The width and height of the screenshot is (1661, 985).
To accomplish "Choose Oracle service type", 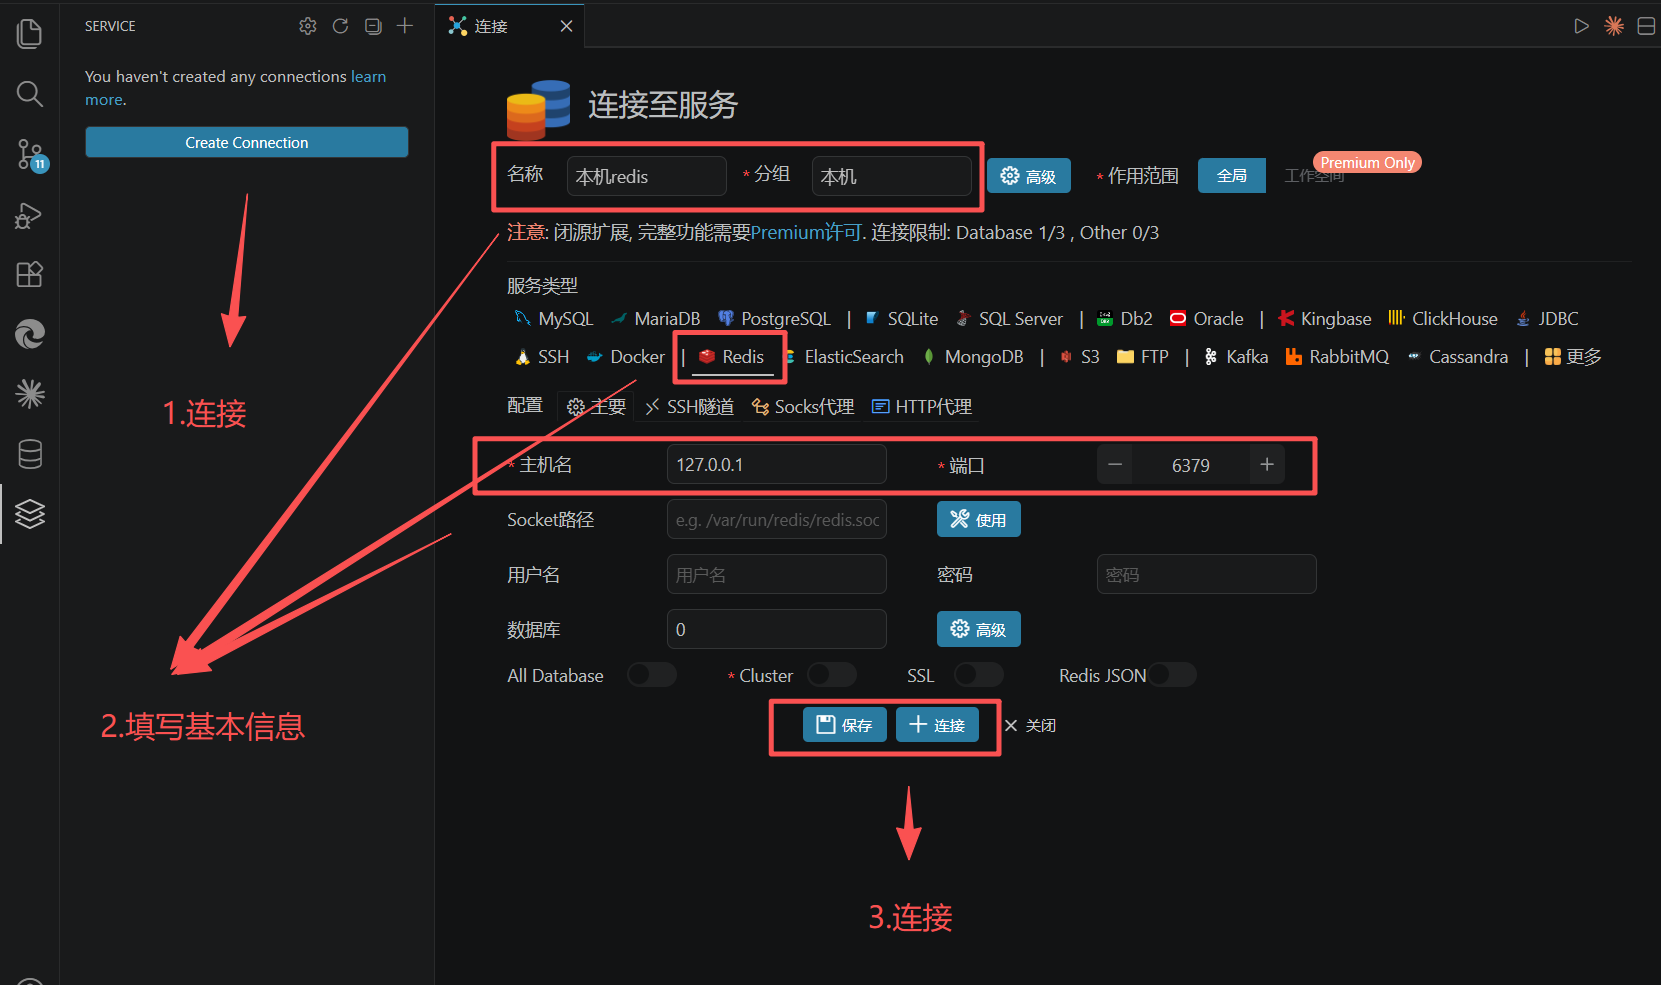I will [1207, 319].
